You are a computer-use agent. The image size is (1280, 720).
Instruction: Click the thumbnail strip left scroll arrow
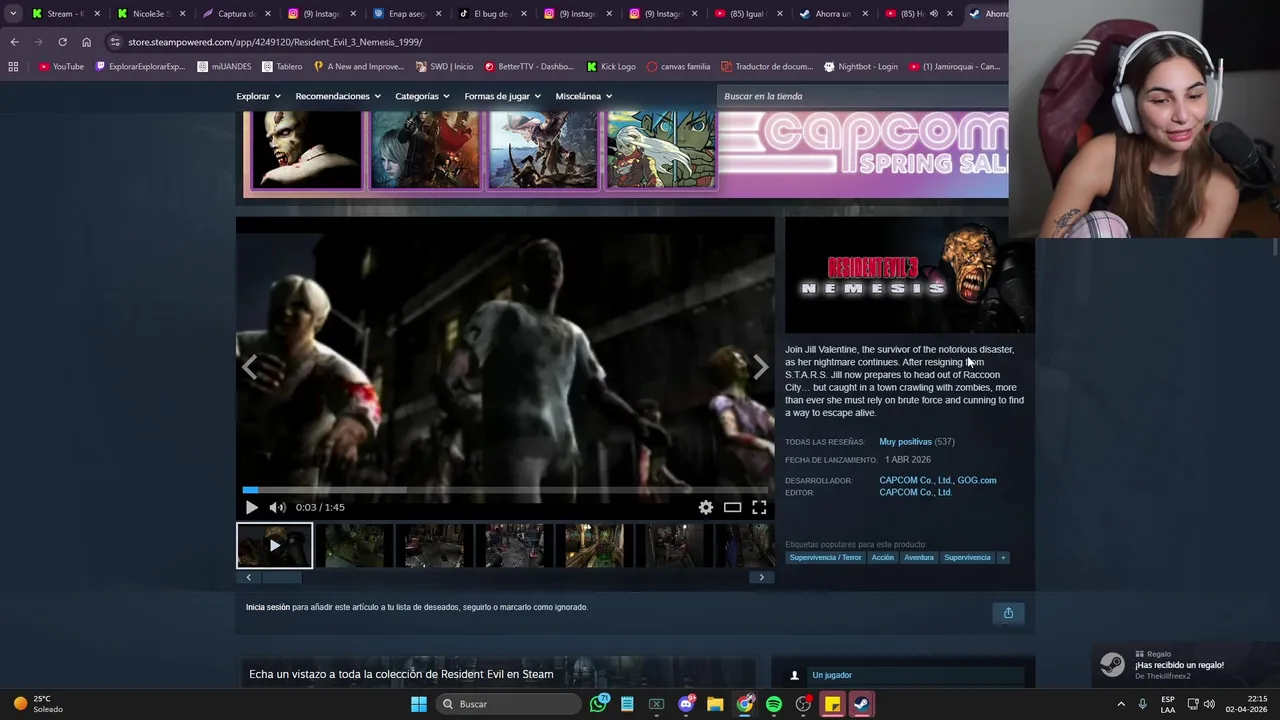249,577
